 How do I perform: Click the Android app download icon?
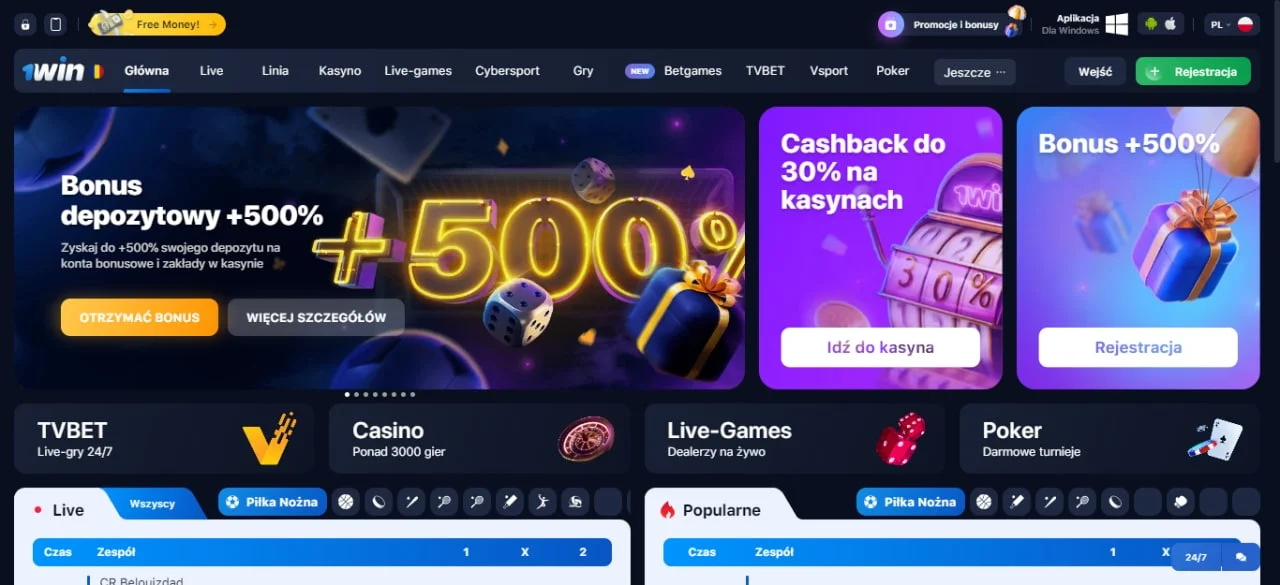(1151, 24)
